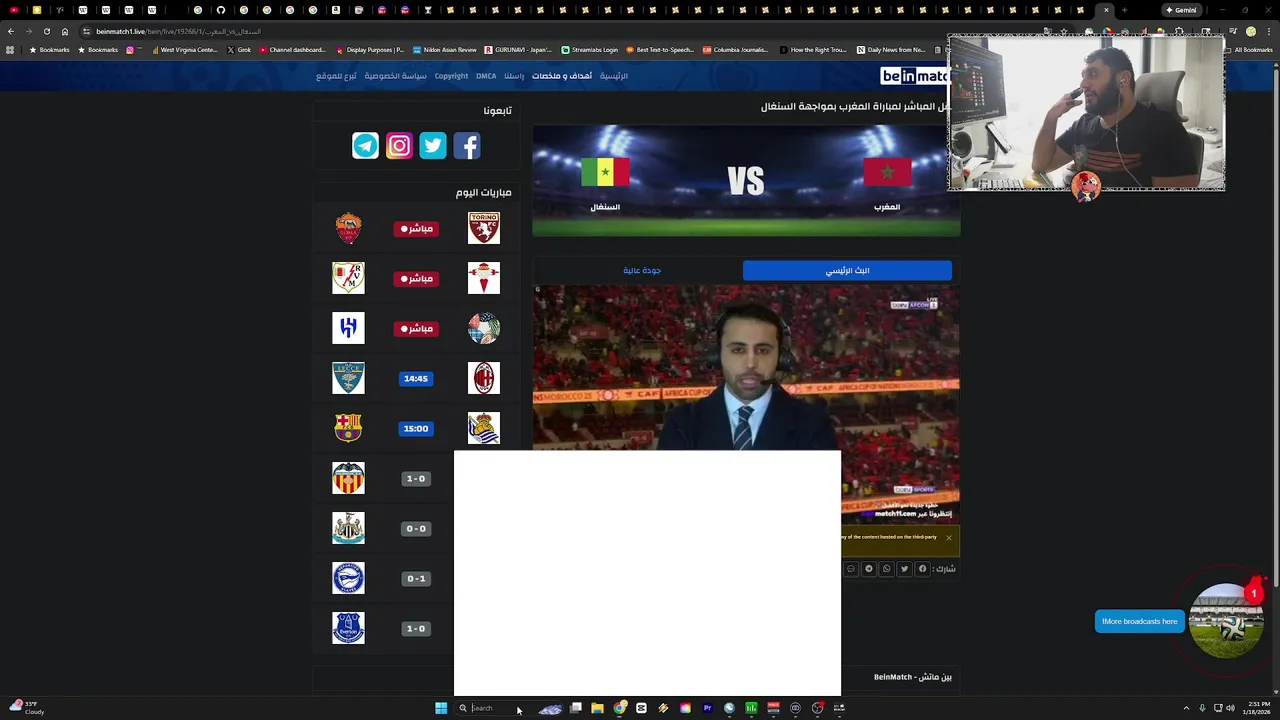Click the AS Roma team logo
The width and height of the screenshot is (1280, 720).
tap(348, 228)
